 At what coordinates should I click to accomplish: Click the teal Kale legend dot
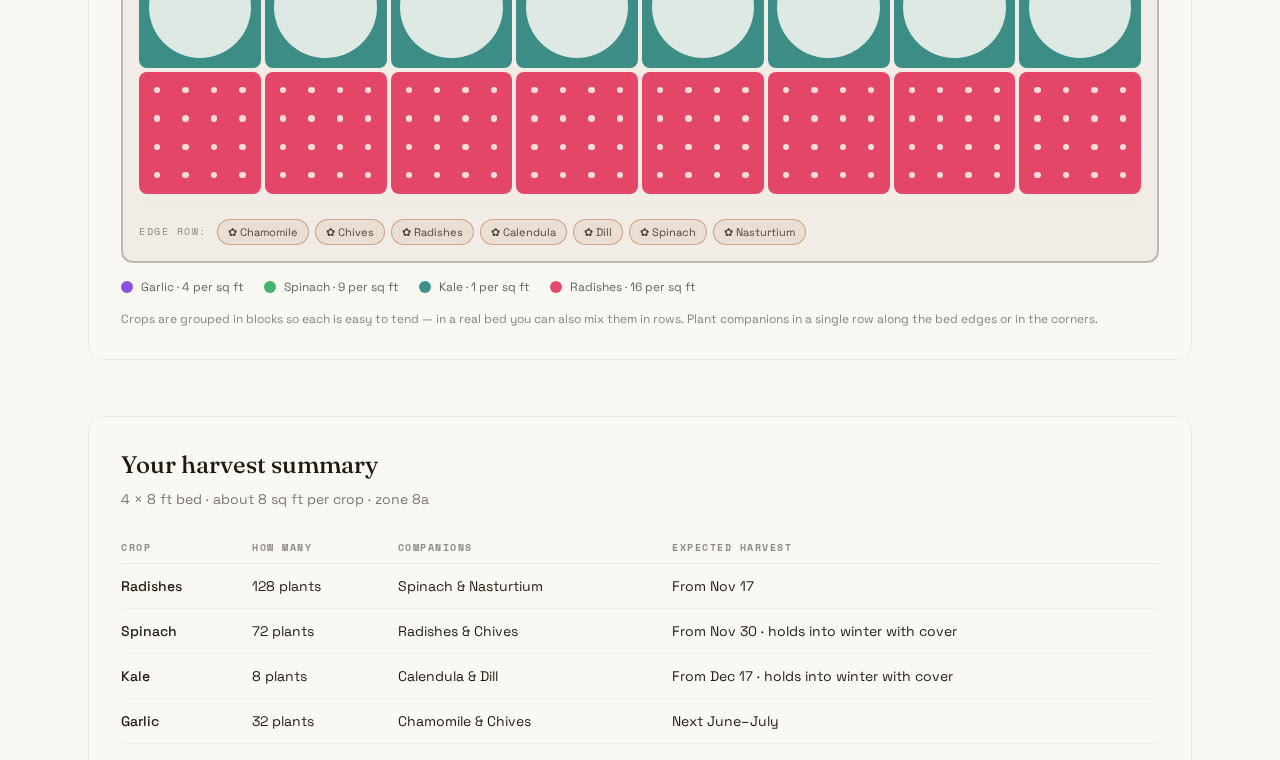click(425, 287)
